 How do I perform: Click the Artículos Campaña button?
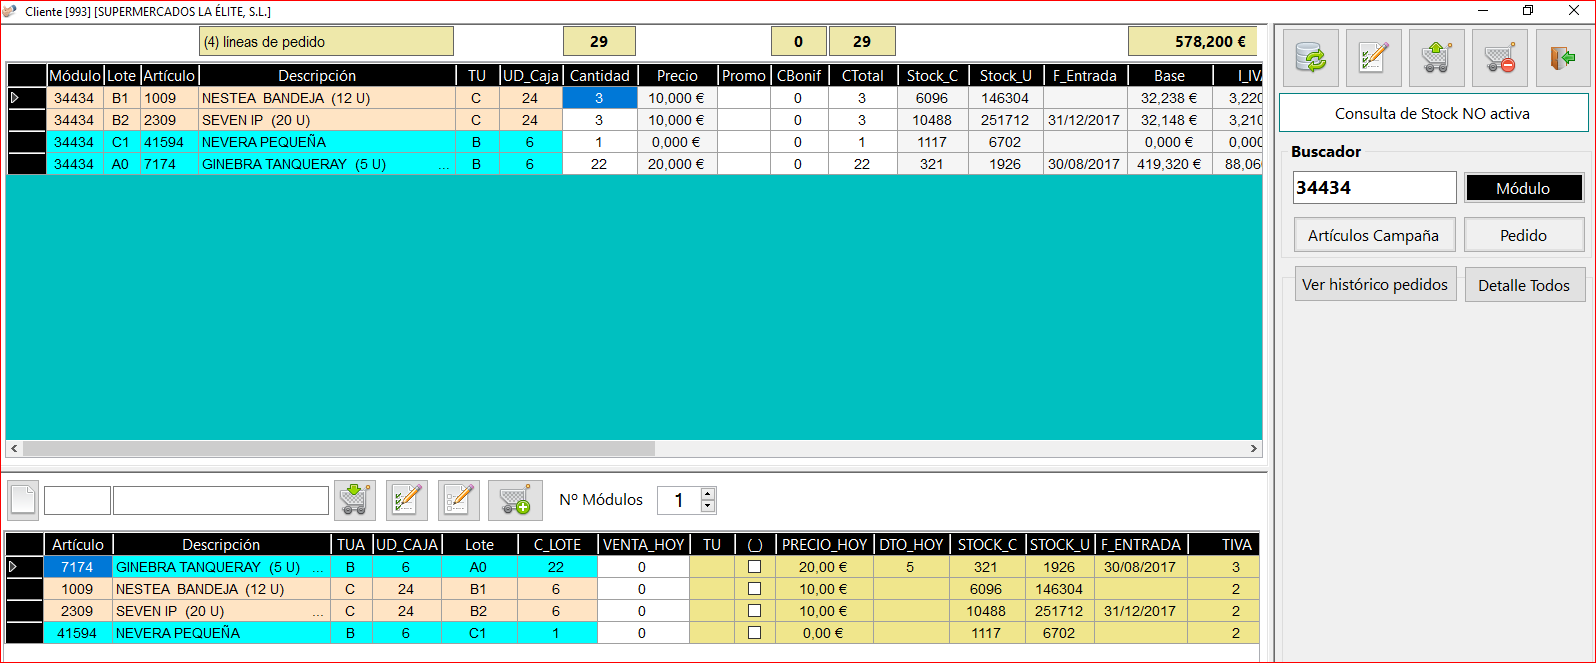coord(1373,235)
